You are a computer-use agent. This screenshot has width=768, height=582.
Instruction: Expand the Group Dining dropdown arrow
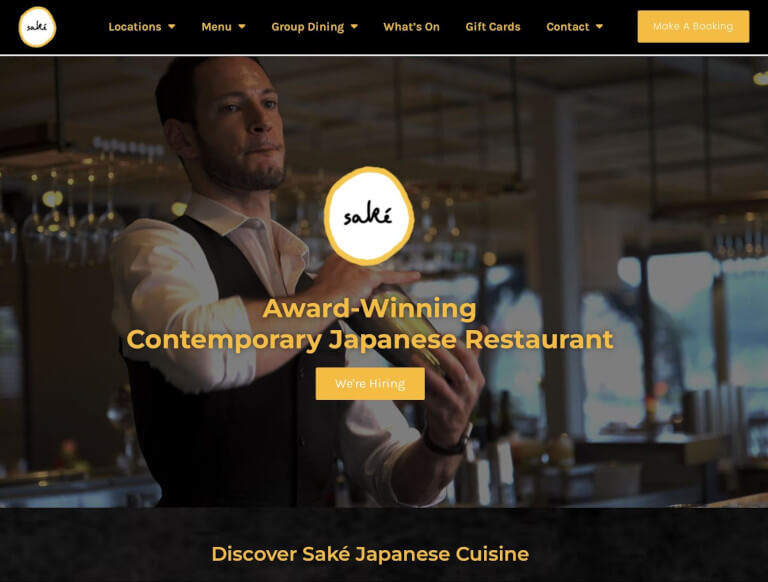pyautogui.click(x=354, y=27)
